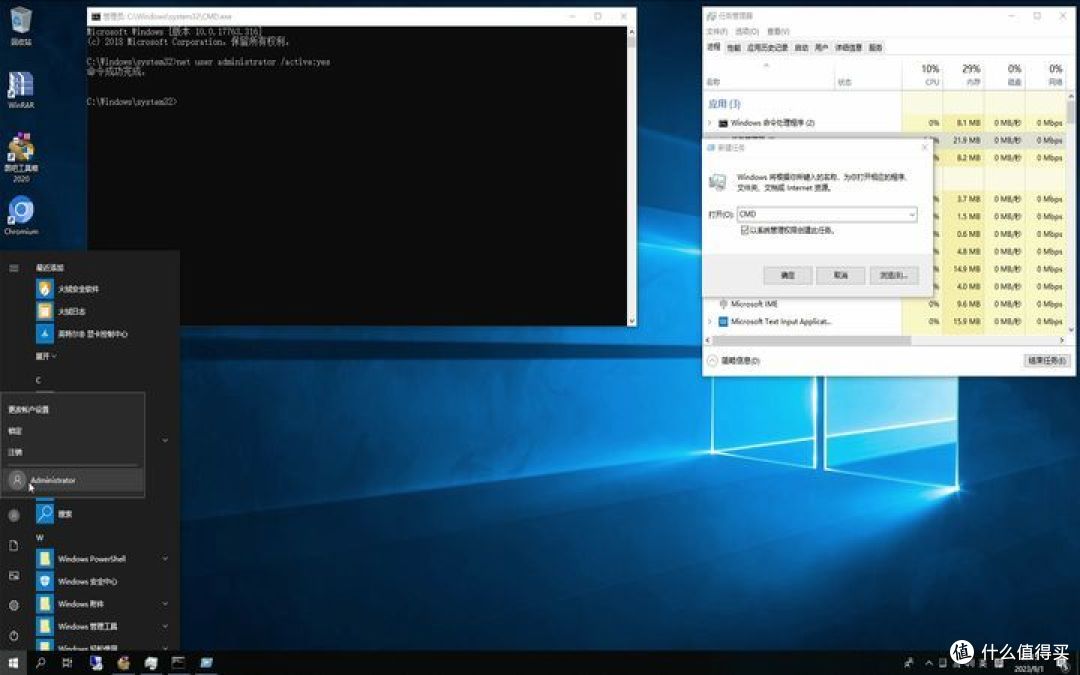This screenshot has height=675, width=1080.
Task: Open the 打开 combo box dropdown arrow
Action: [911, 214]
